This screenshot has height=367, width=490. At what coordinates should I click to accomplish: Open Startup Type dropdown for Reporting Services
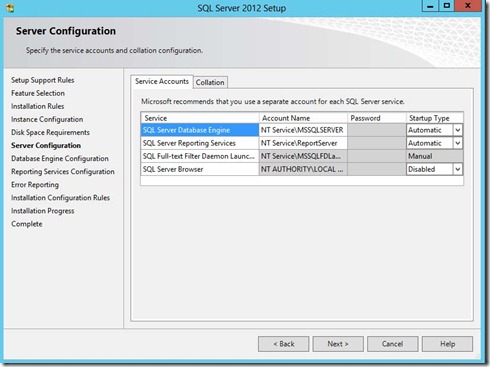(458, 143)
